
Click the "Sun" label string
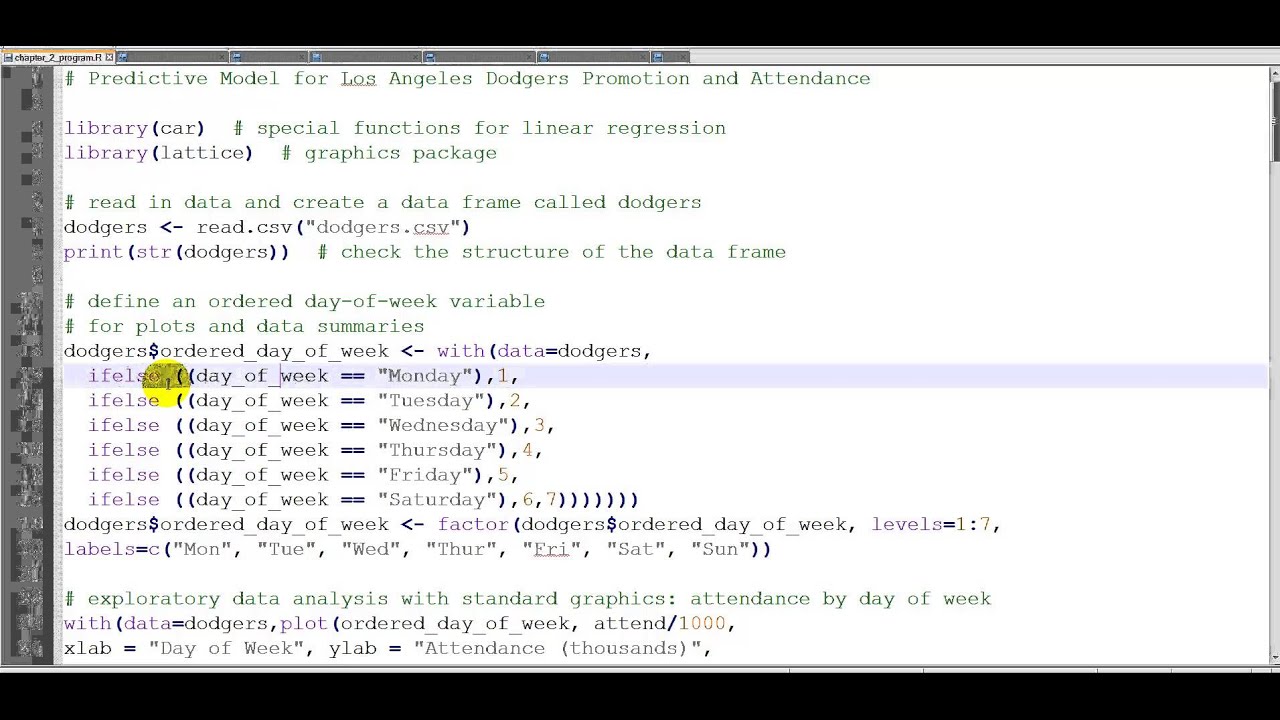tap(720, 549)
